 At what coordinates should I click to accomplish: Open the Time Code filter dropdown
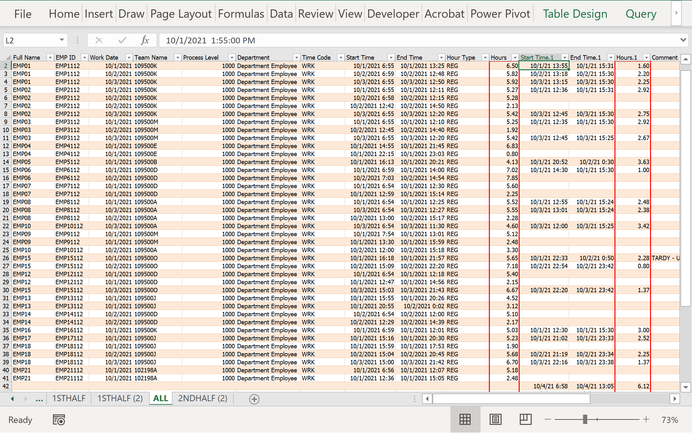click(340, 57)
